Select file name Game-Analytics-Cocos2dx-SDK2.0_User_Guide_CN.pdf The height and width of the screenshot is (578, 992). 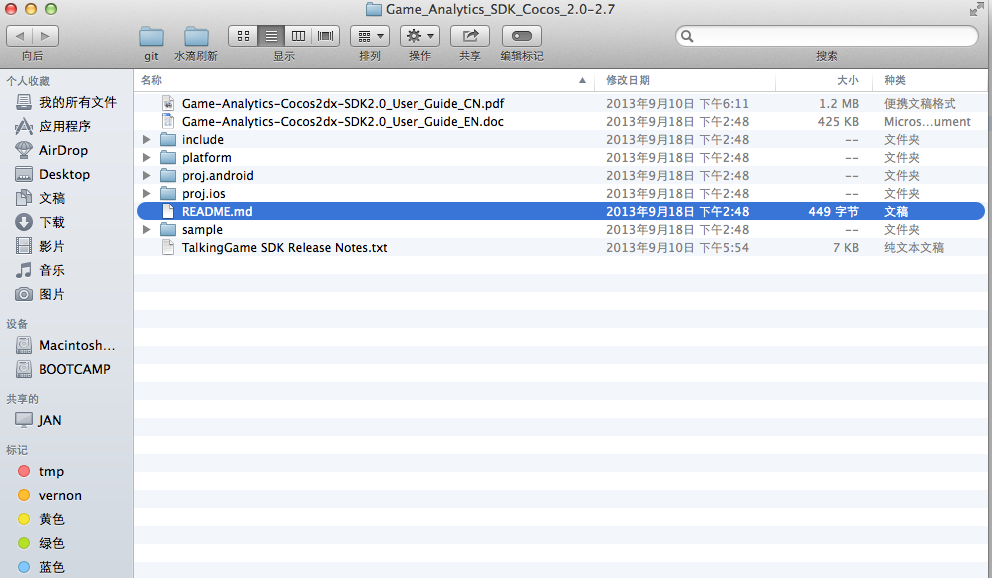pos(343,104)
